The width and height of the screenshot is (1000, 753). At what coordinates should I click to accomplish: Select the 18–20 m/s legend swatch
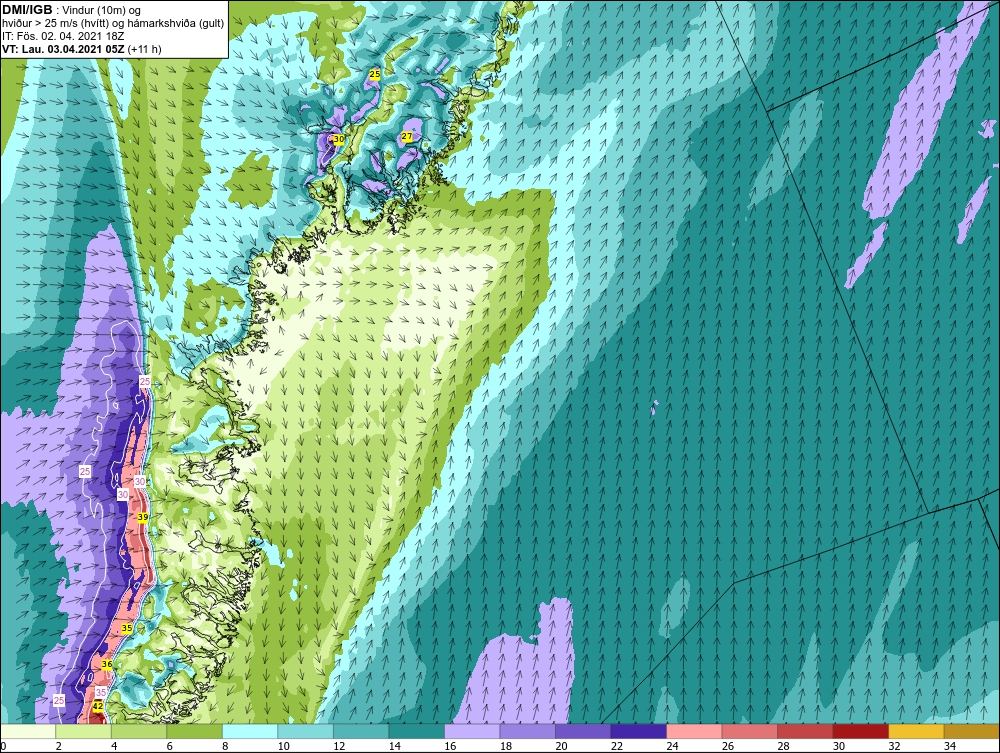[527, 731]
